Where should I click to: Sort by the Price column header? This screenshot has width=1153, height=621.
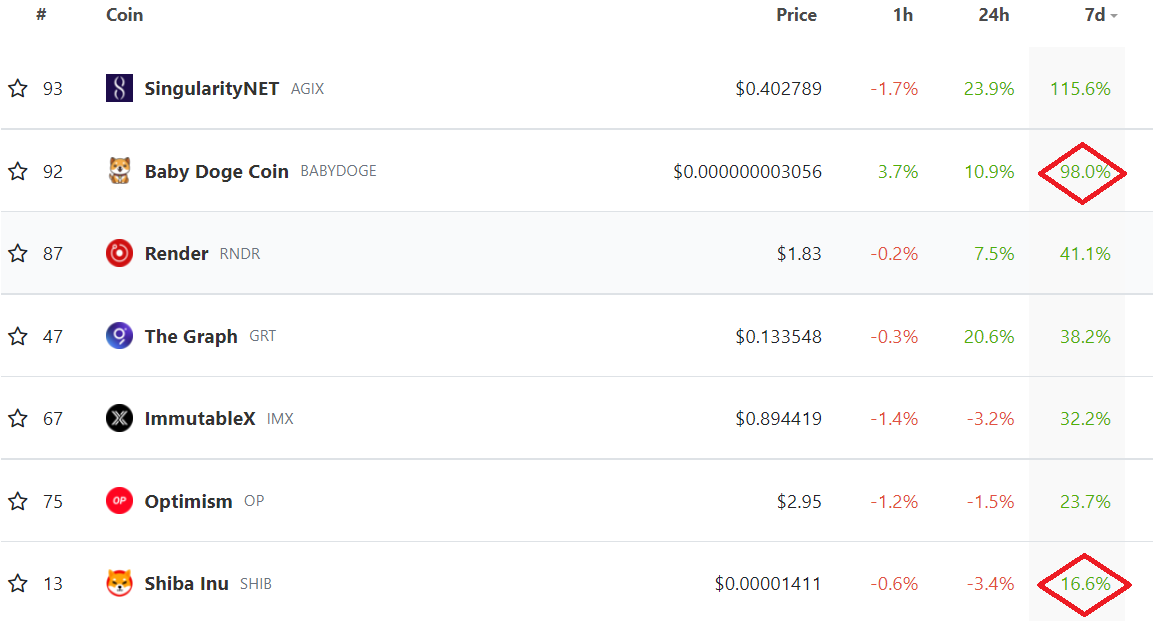tap(797, 15)
